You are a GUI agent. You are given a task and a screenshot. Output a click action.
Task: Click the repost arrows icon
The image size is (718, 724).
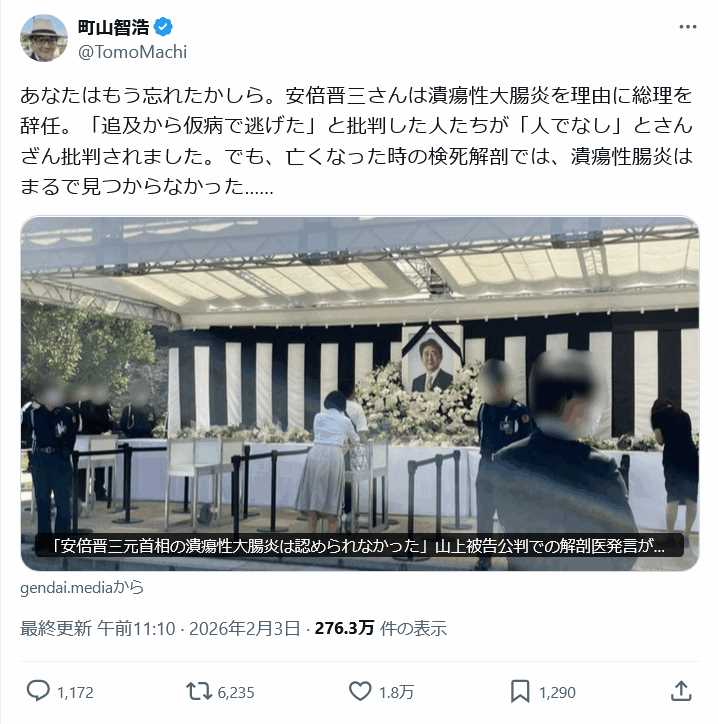(199, 692)
